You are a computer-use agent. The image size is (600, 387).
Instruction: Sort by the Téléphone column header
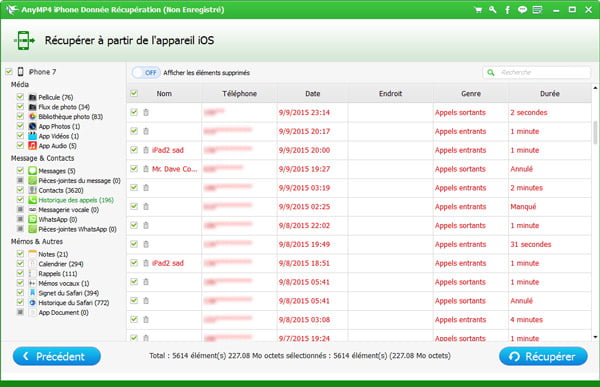point(240,93)
